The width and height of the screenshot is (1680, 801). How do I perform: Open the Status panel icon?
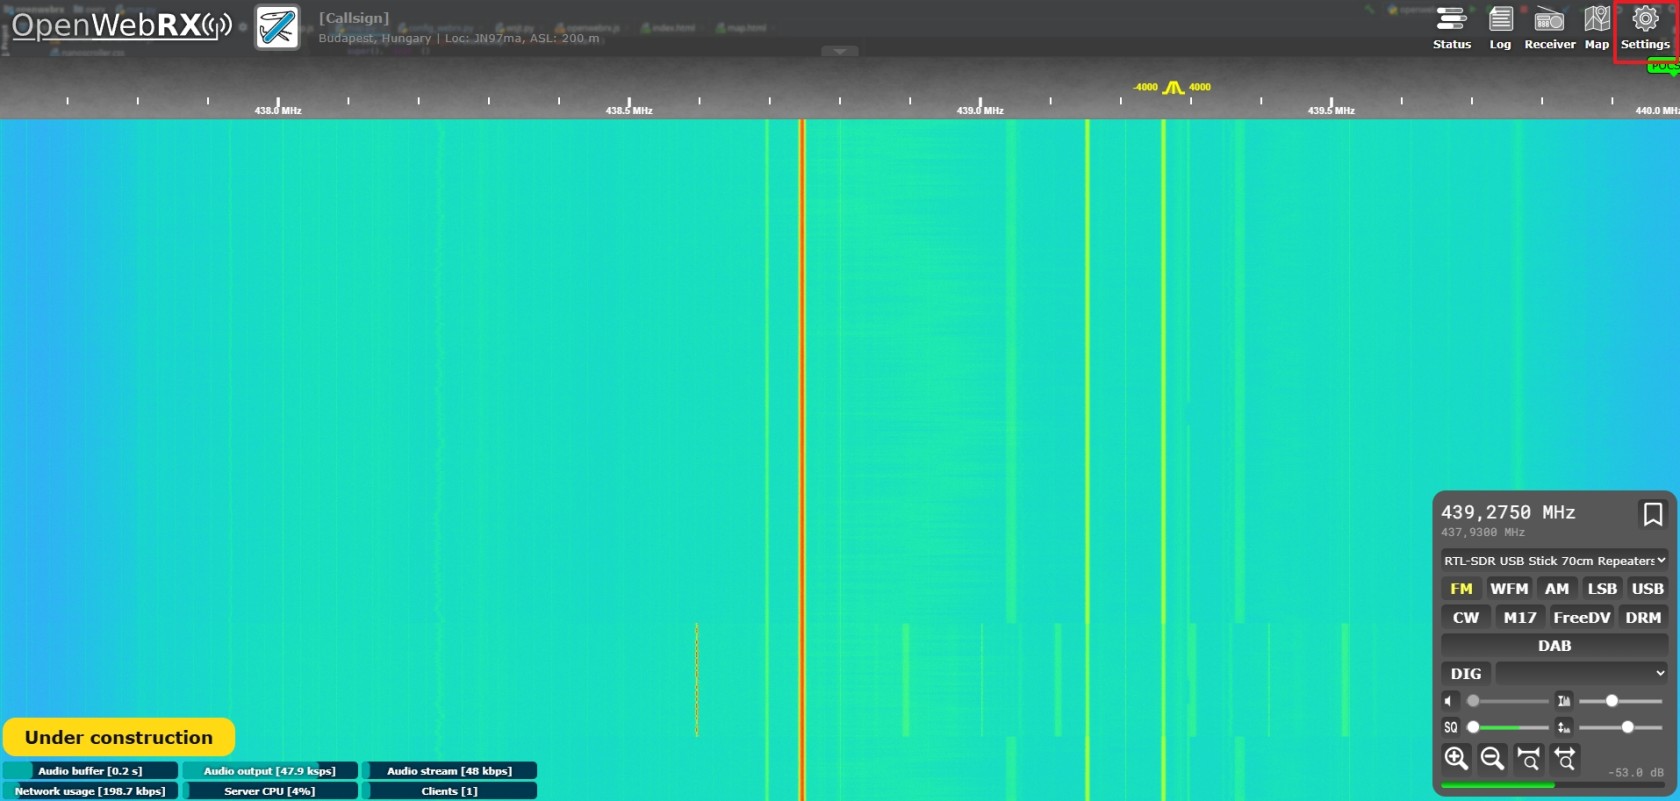tap(1451, 28)
